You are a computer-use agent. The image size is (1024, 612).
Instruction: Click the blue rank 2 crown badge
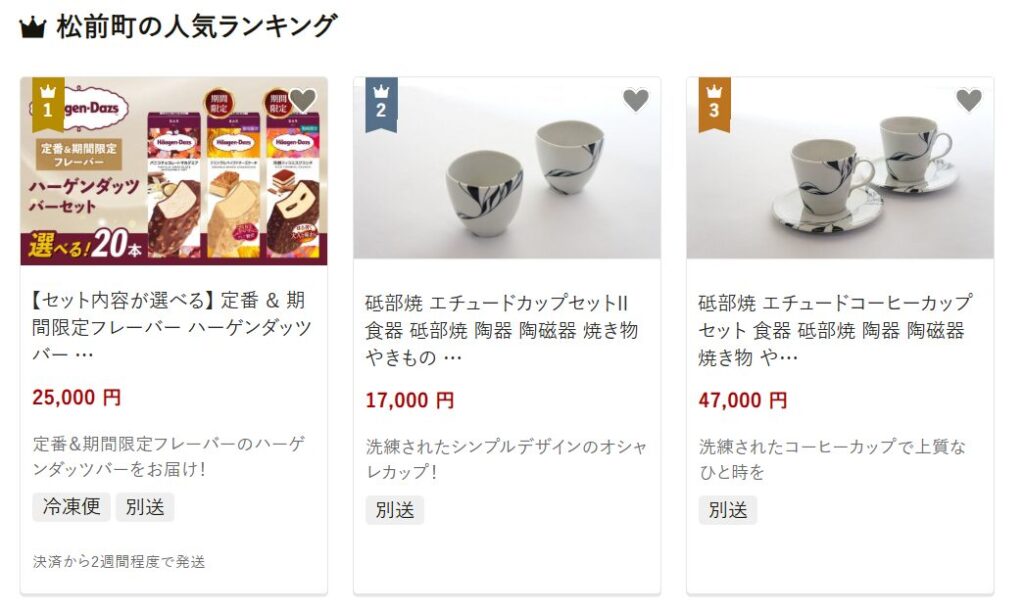381,105
